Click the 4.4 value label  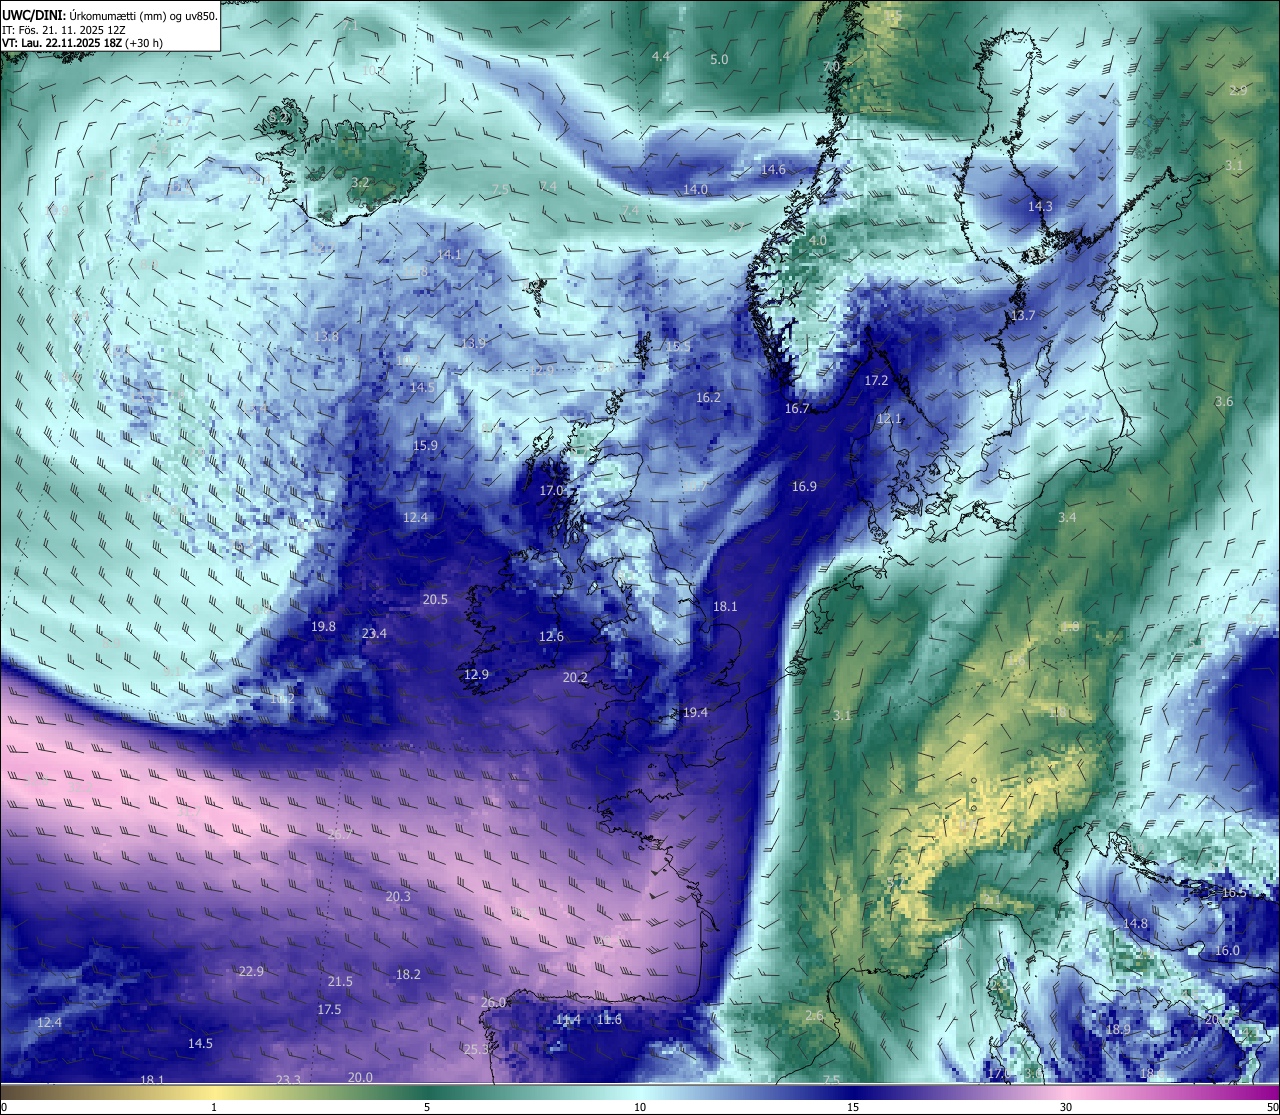(660, 57)
